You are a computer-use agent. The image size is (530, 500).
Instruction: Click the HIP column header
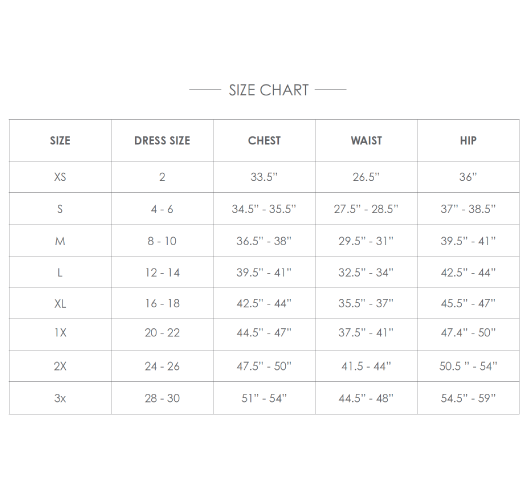pos(468,141)
